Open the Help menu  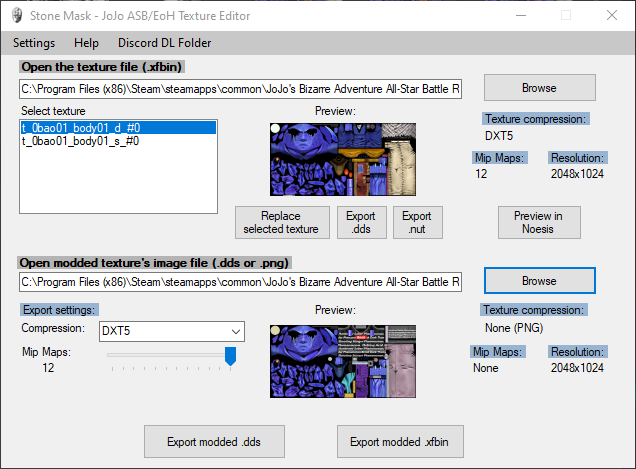86,43
